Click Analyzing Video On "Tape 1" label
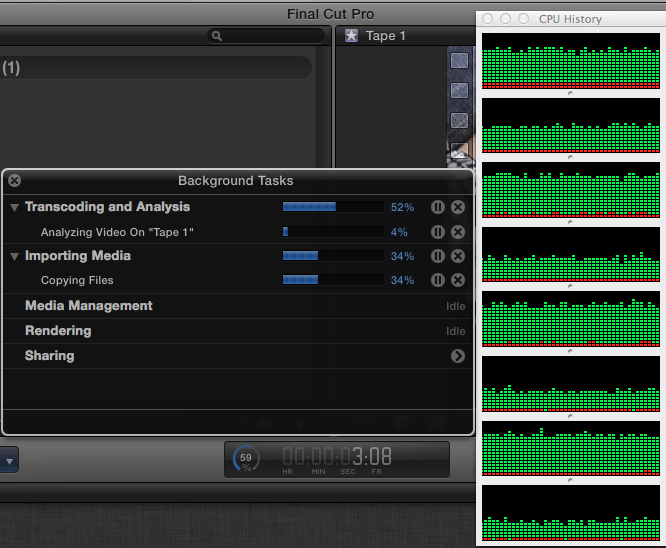The width and height of the screenshot is (666, 548). tap(117, 232)
